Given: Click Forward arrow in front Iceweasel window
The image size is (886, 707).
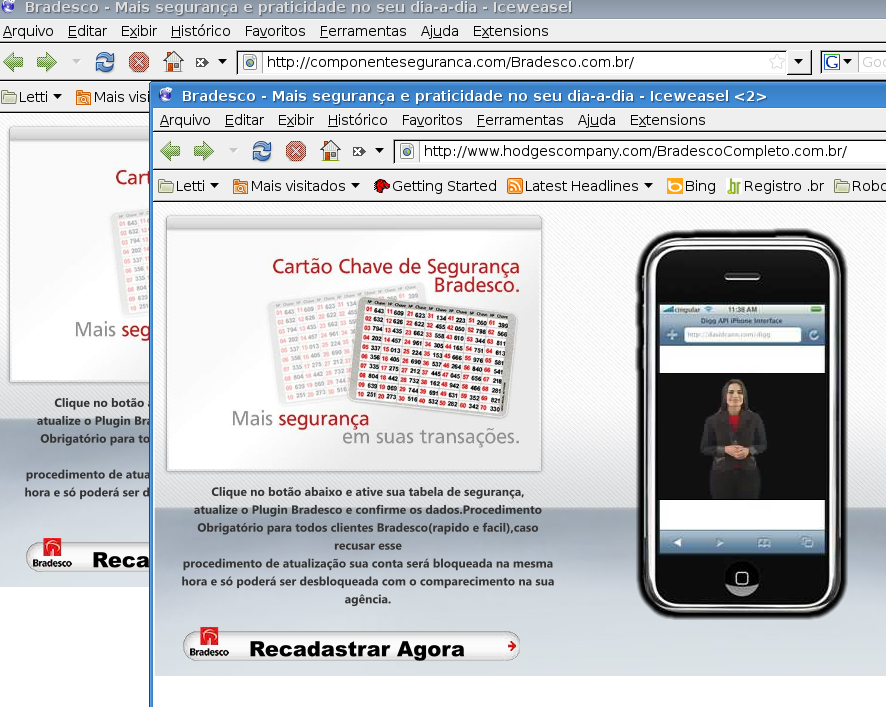Looking at the screenshot, I should coord(204,151).
